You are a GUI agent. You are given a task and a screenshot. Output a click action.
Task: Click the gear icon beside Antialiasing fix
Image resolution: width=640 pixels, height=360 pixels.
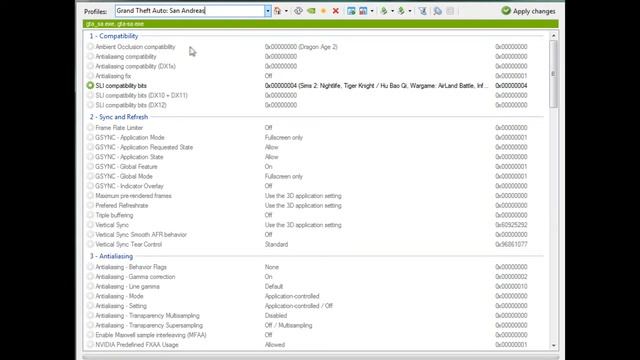pyautogui.click(x=90, y=76)
